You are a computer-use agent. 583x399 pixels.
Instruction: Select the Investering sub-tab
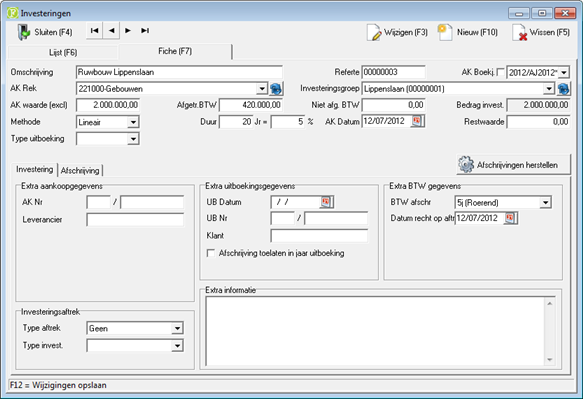[x=35, y=170]
